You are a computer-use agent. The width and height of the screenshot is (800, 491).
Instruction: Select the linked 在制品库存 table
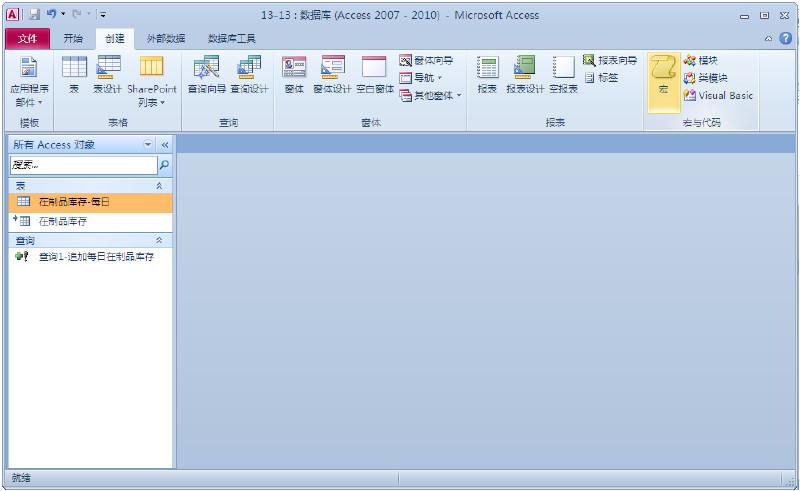(91, 222)
